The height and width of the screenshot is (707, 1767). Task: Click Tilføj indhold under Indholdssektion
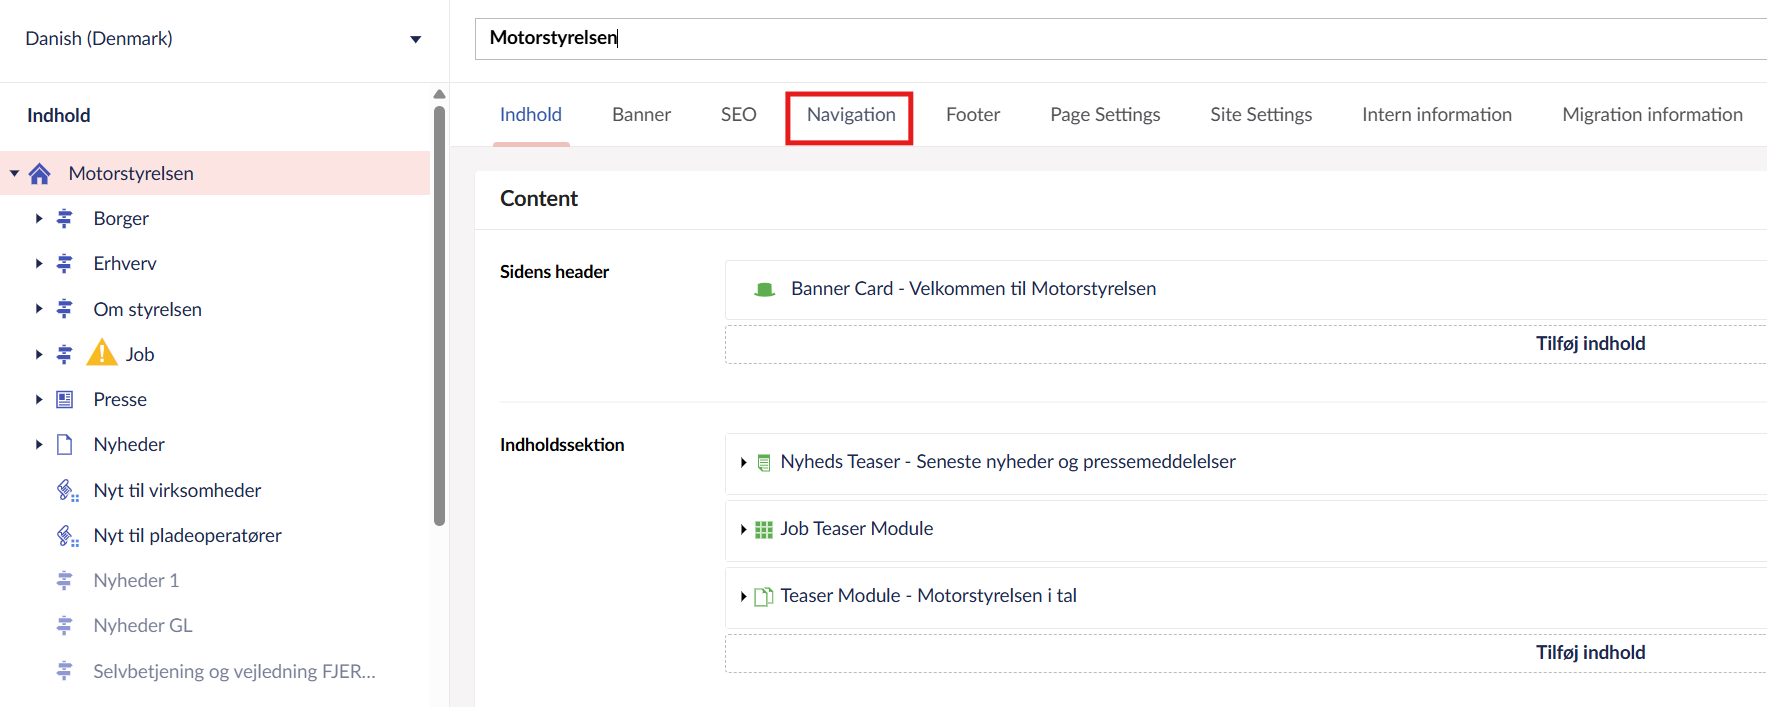[1589, 653]
